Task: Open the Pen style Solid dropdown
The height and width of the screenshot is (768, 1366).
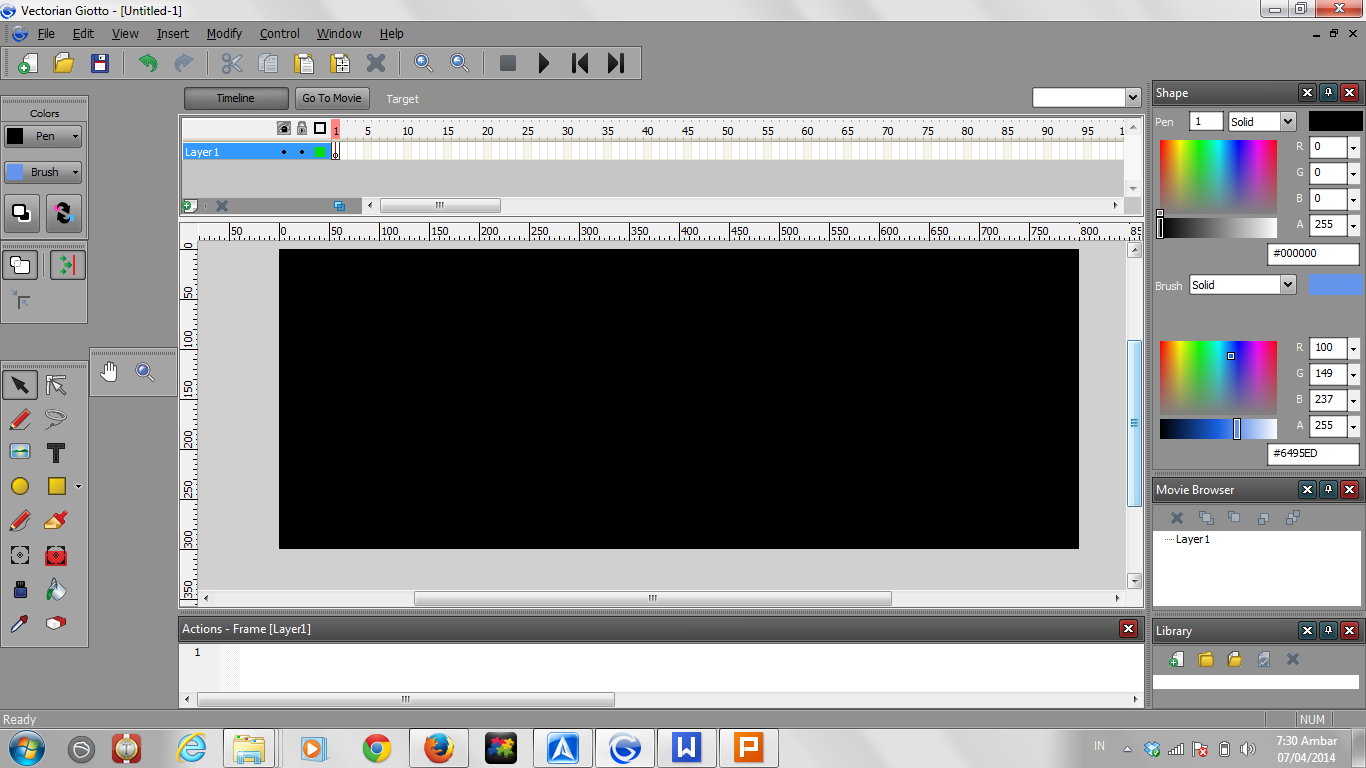Action: (1262, 120)
